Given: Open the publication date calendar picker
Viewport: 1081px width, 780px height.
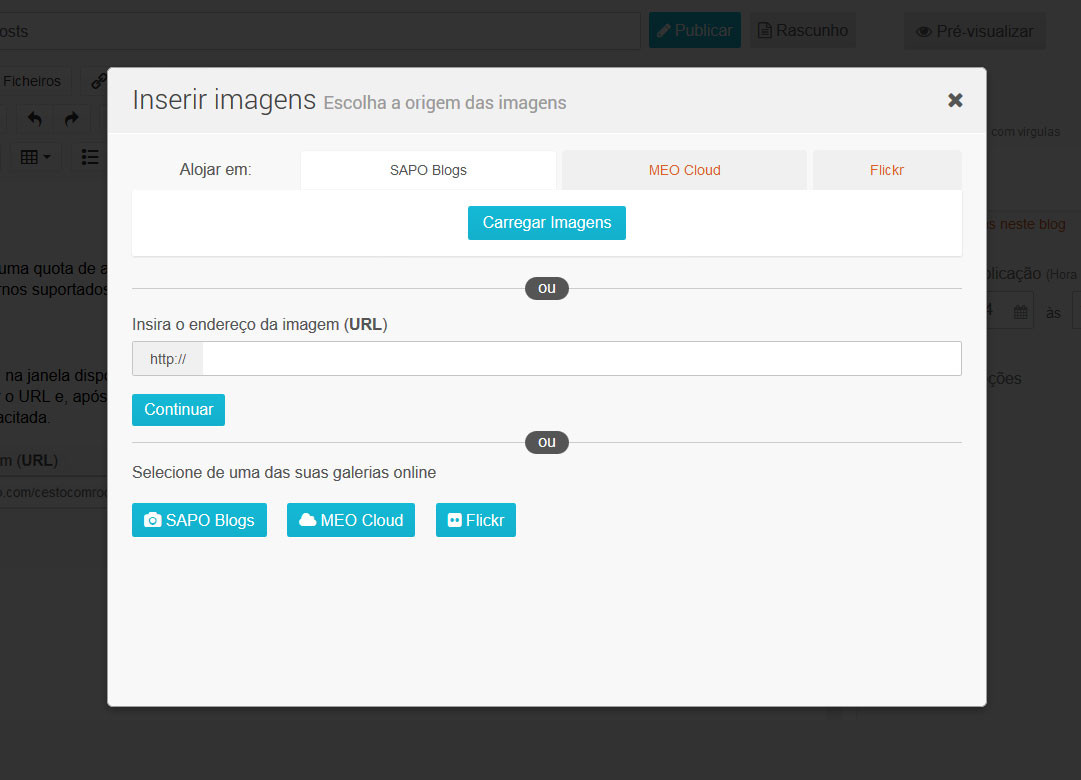Looking at the screenshot, I should pyautogui.click(x=1020, y=312).
